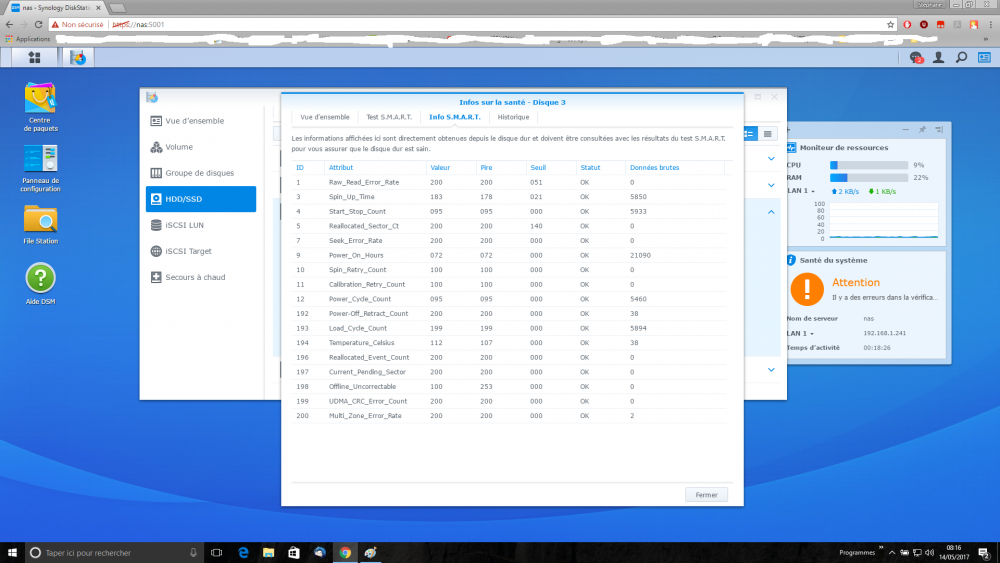Switch to Test S.M.A.R.T. tab
The image size is (1000, 563).
point(387,117)
